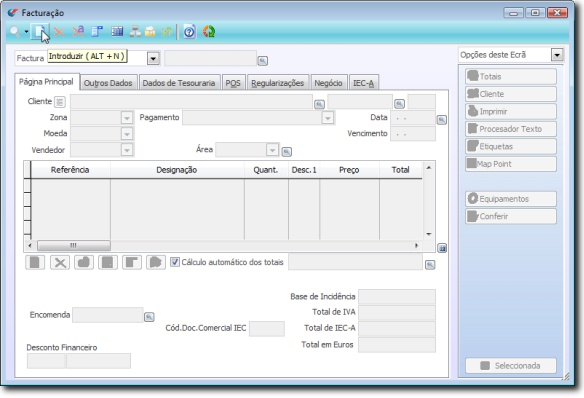Click the blue document form toolbar icon
The height and width of the screenshot is (398, 584).
pos(97,32)
